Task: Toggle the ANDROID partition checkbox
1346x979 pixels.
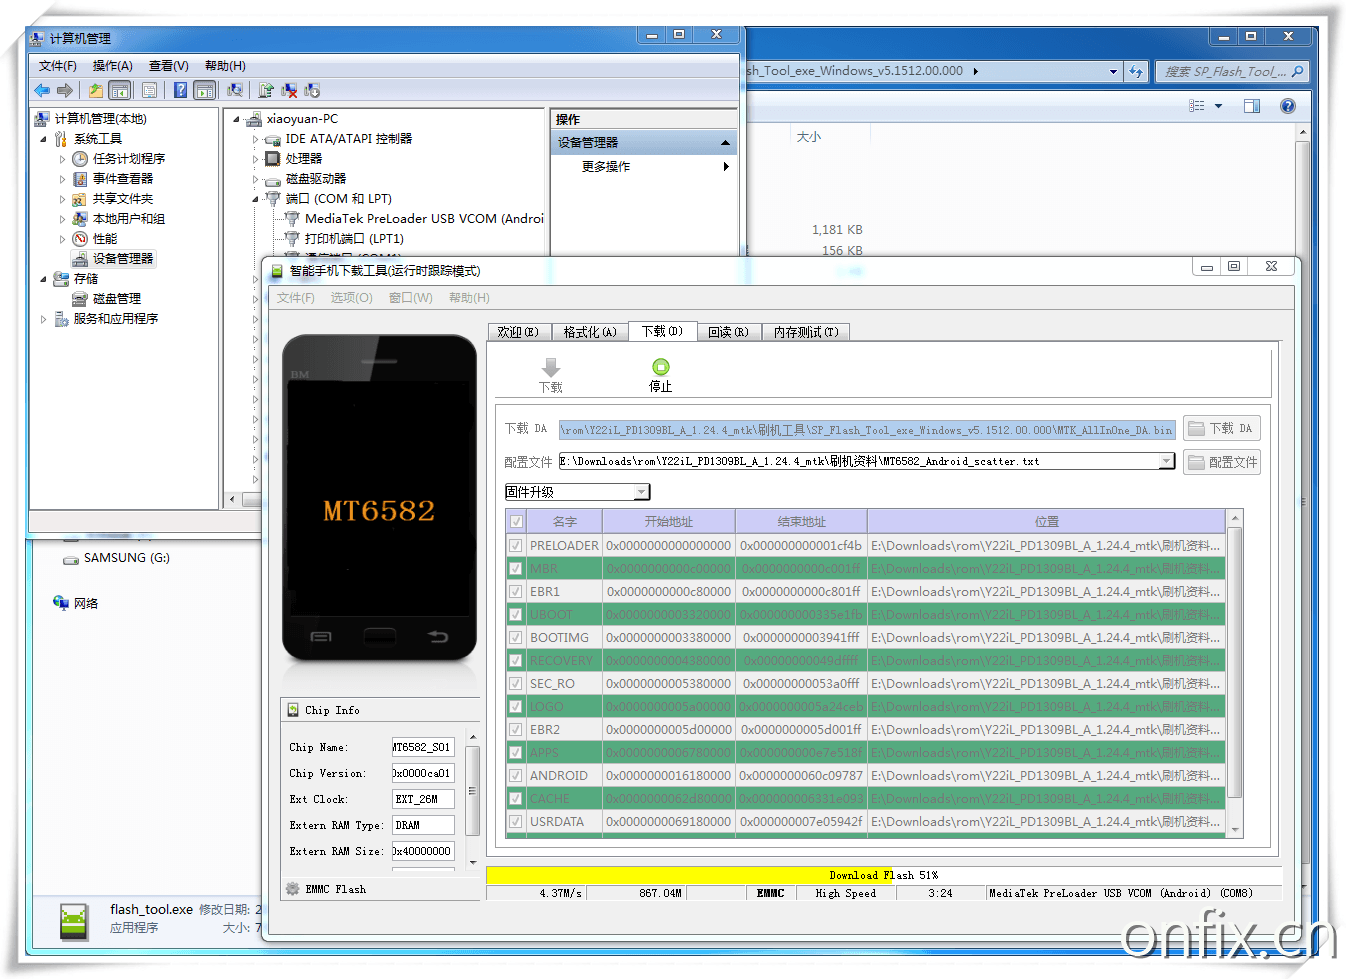Action: [x=515, y=775]
